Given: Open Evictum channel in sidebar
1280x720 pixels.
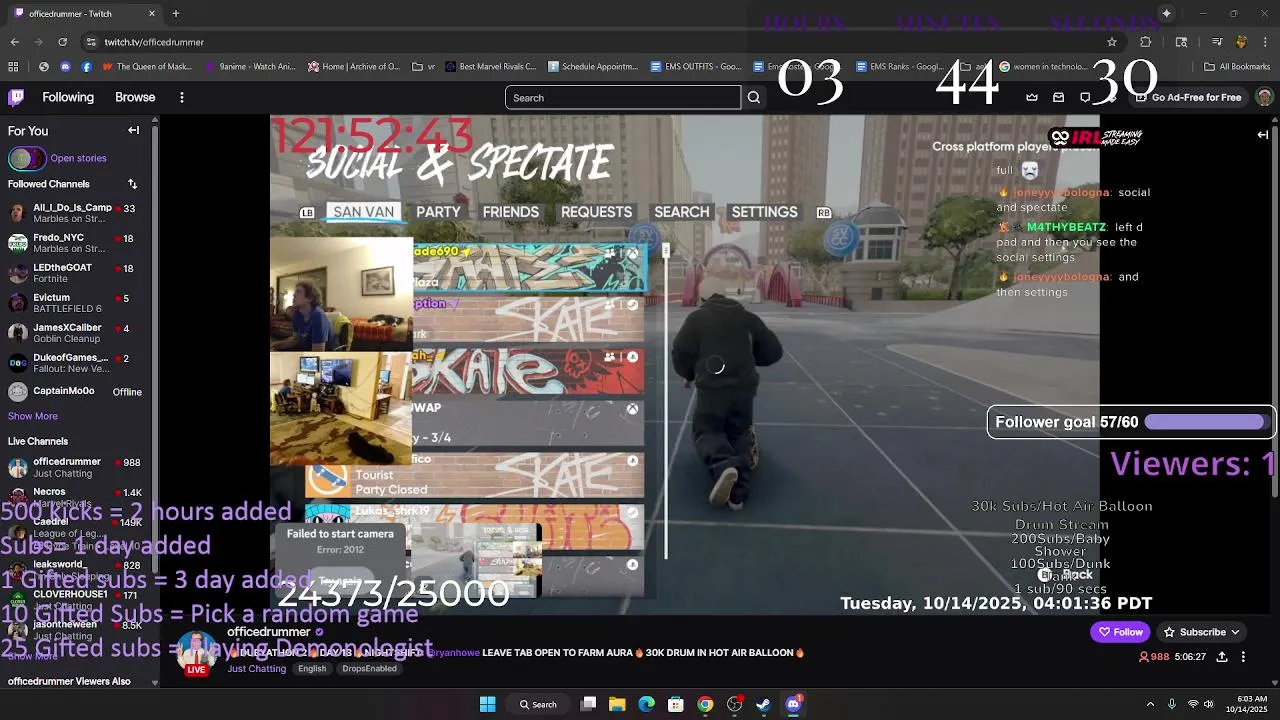Looking at the screenshot, I should pos(77,303).
